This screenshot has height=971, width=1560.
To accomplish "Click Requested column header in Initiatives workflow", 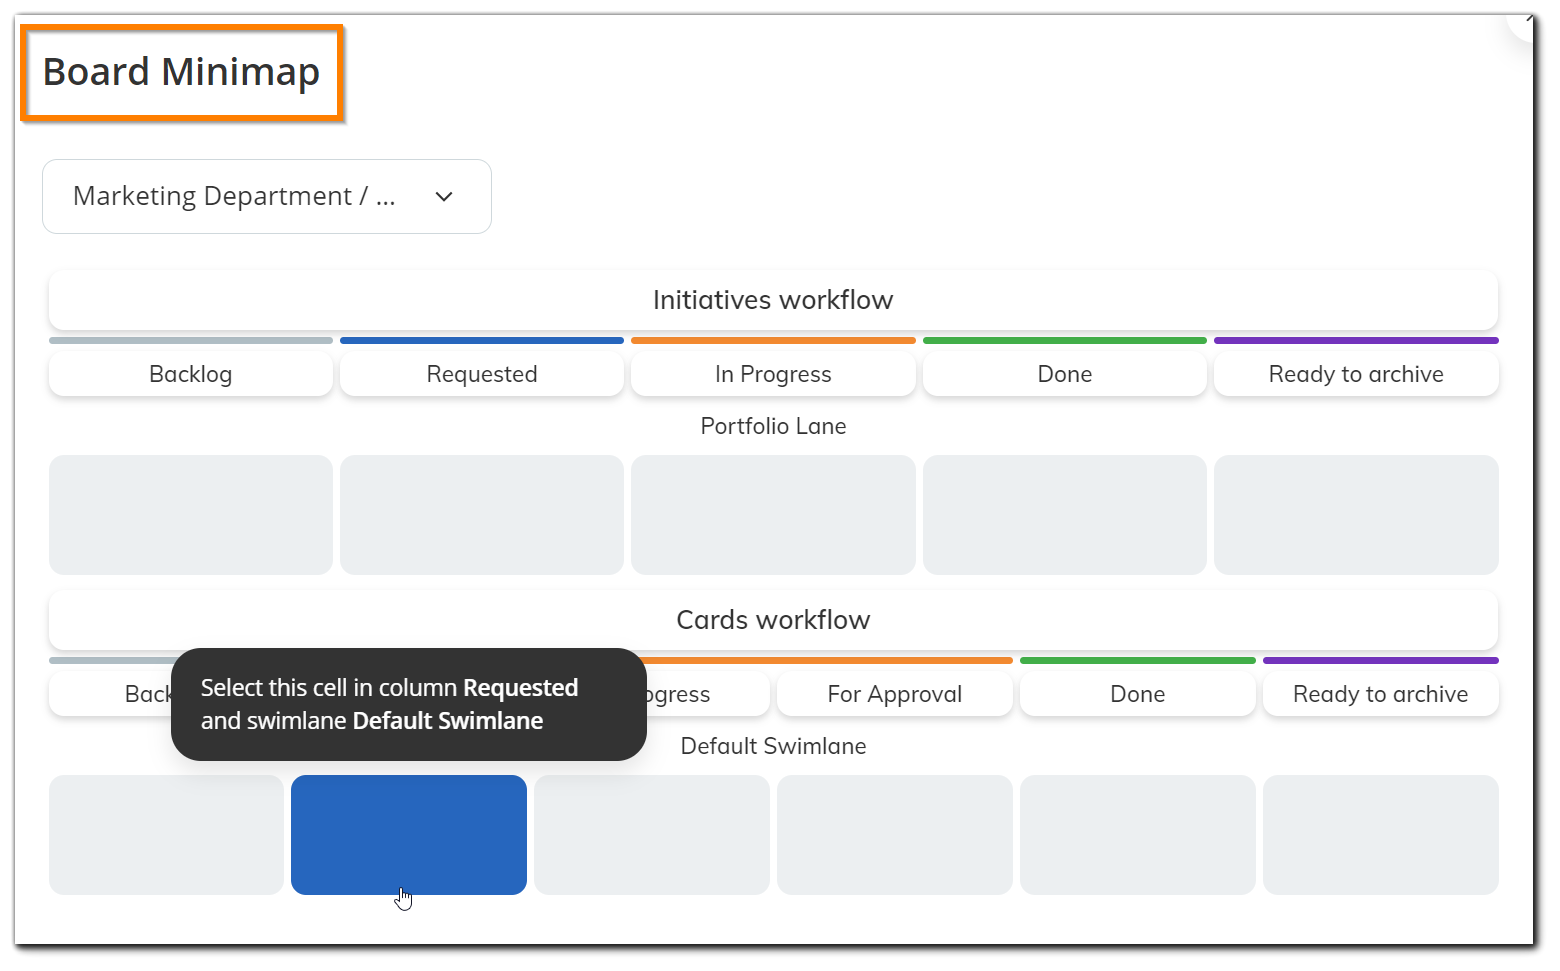I will click(482, 374).
